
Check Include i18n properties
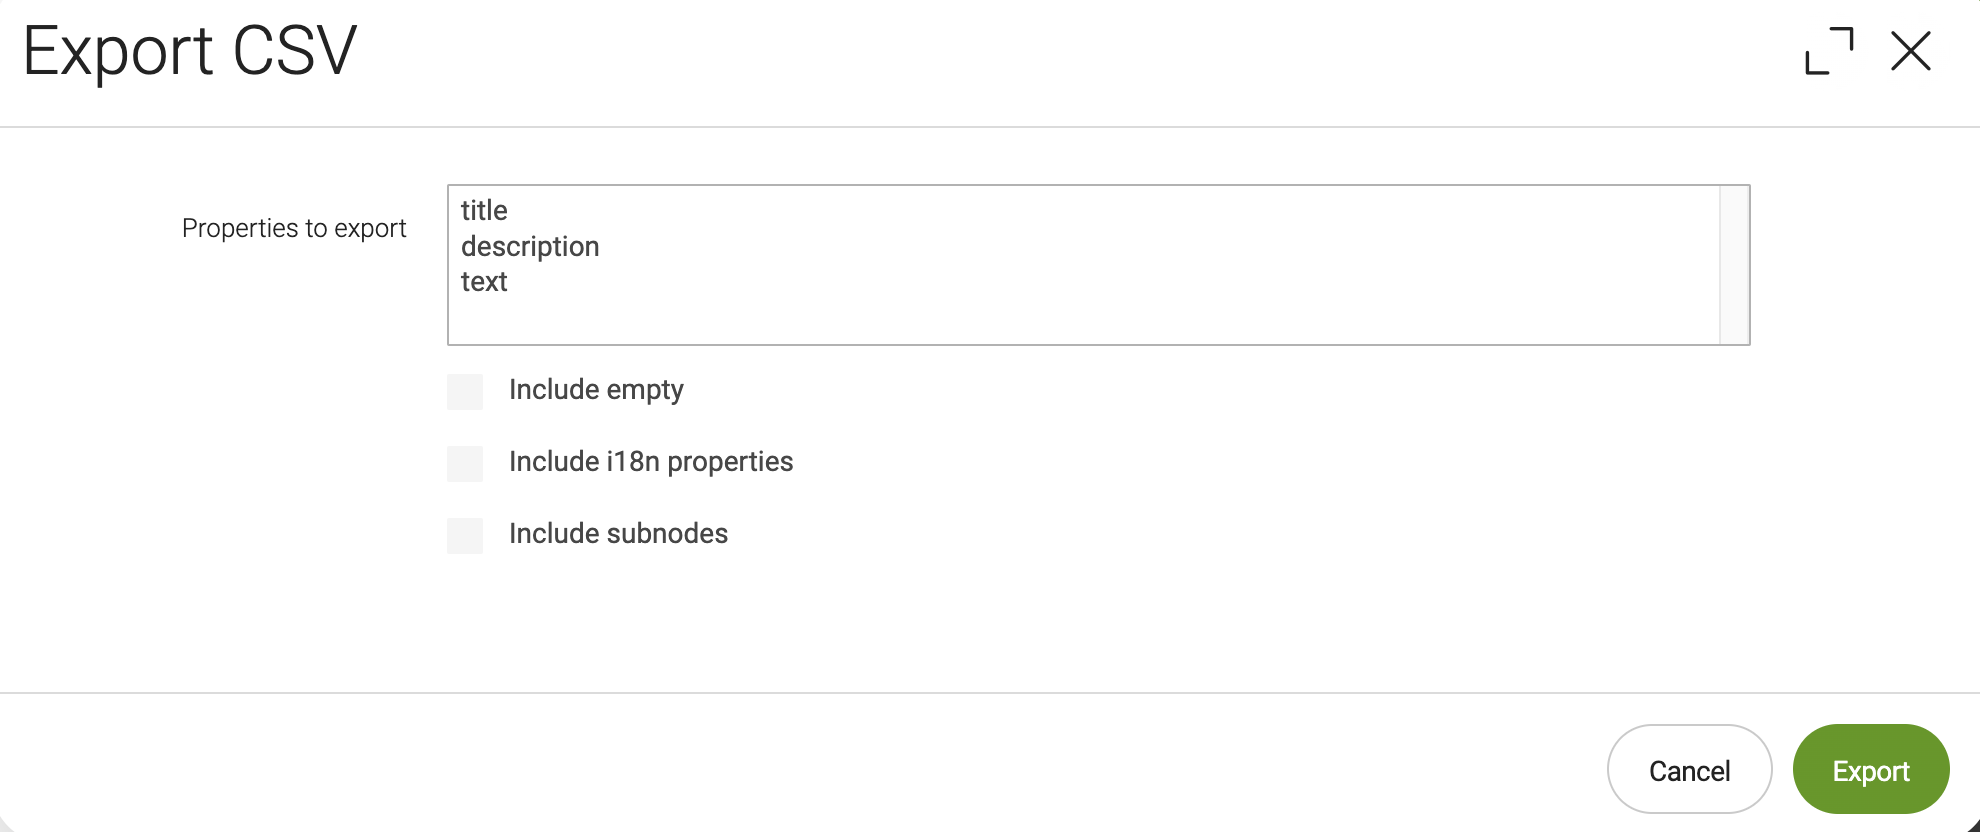464,464
